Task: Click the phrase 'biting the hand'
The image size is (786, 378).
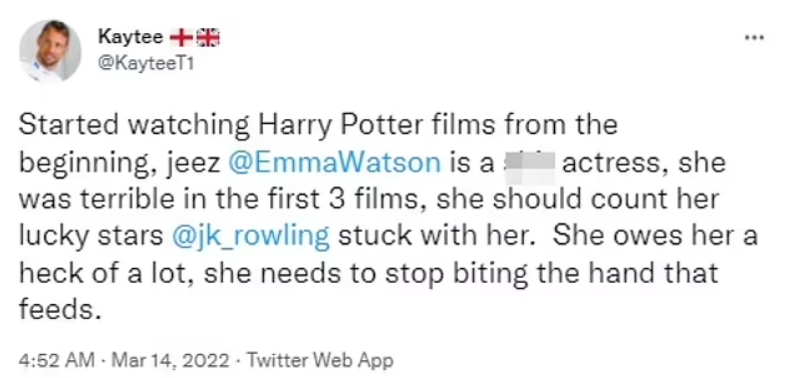Action: point(551,274)
